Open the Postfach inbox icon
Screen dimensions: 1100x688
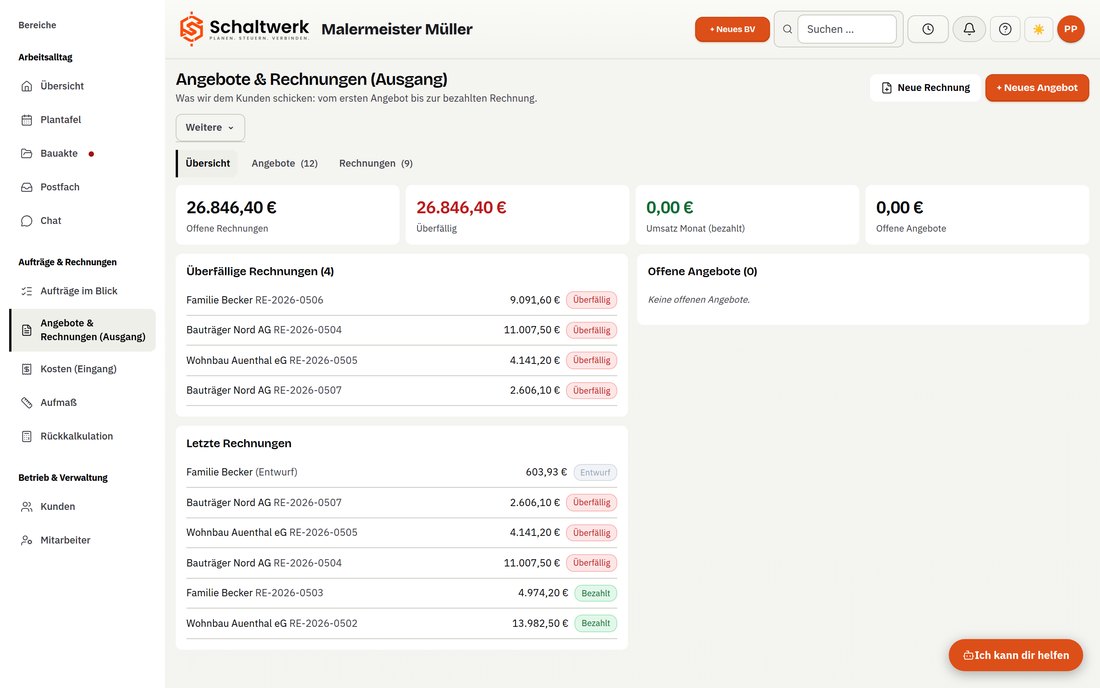coord(27,187)
